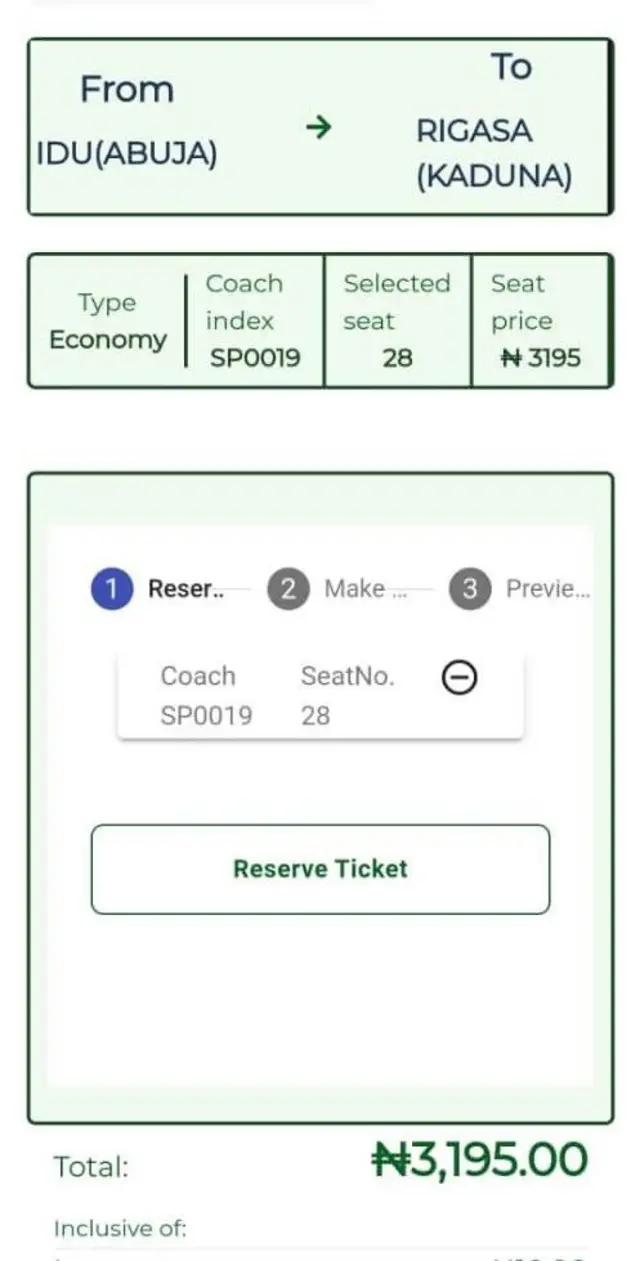This screenshot has width=640, height=1261.
Task: Tap the minus icon to remove seat 28
Action: (459, 676)
